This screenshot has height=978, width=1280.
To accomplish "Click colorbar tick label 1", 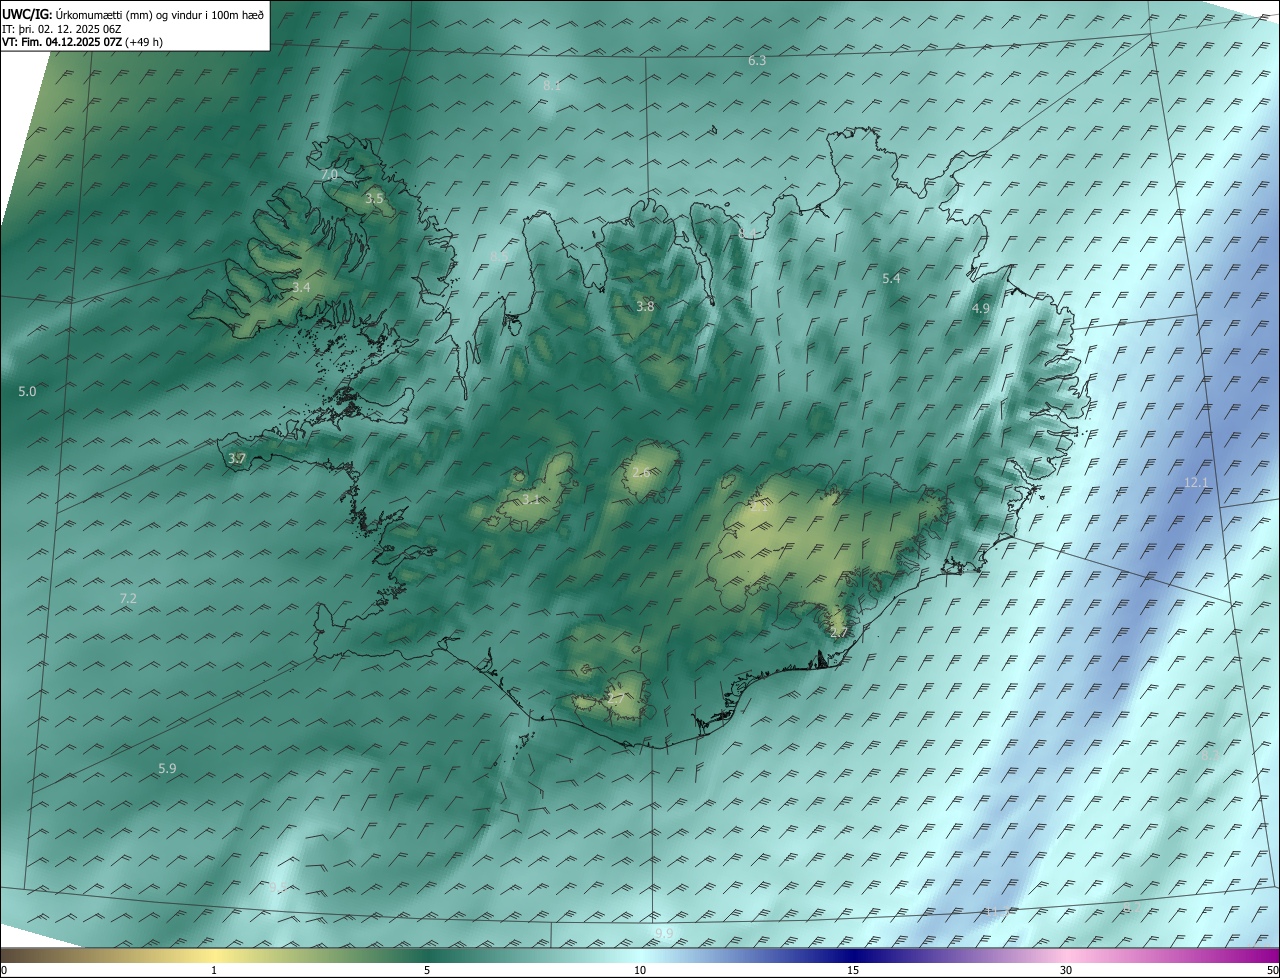I will (x=214, y=970).
